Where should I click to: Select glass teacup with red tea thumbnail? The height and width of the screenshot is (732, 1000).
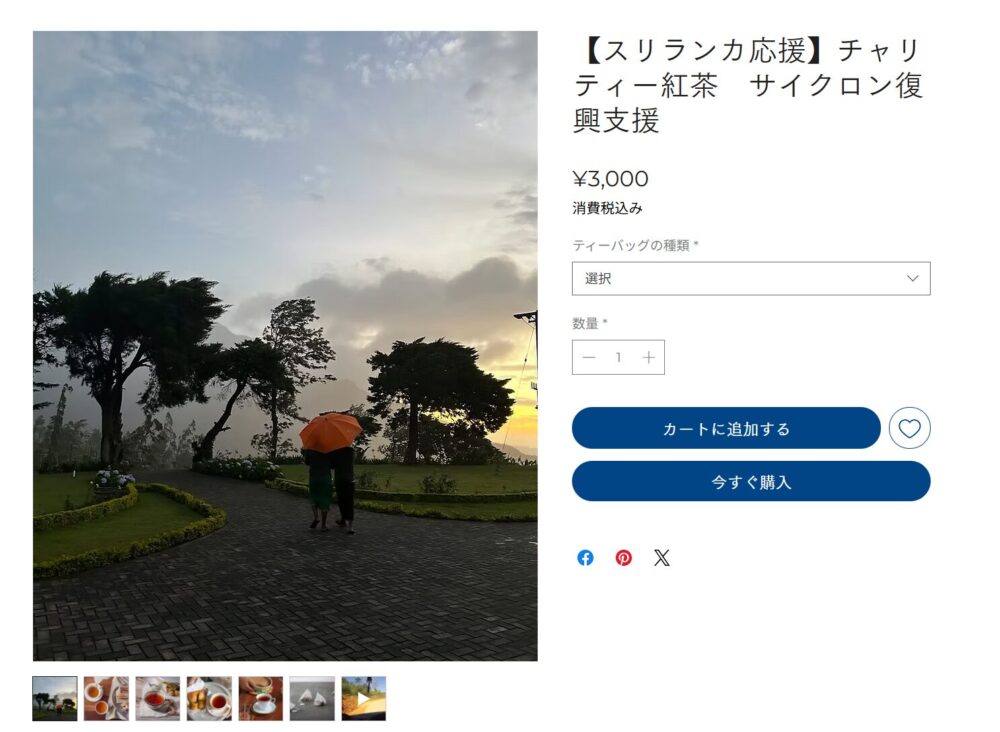tap(158, 698)
